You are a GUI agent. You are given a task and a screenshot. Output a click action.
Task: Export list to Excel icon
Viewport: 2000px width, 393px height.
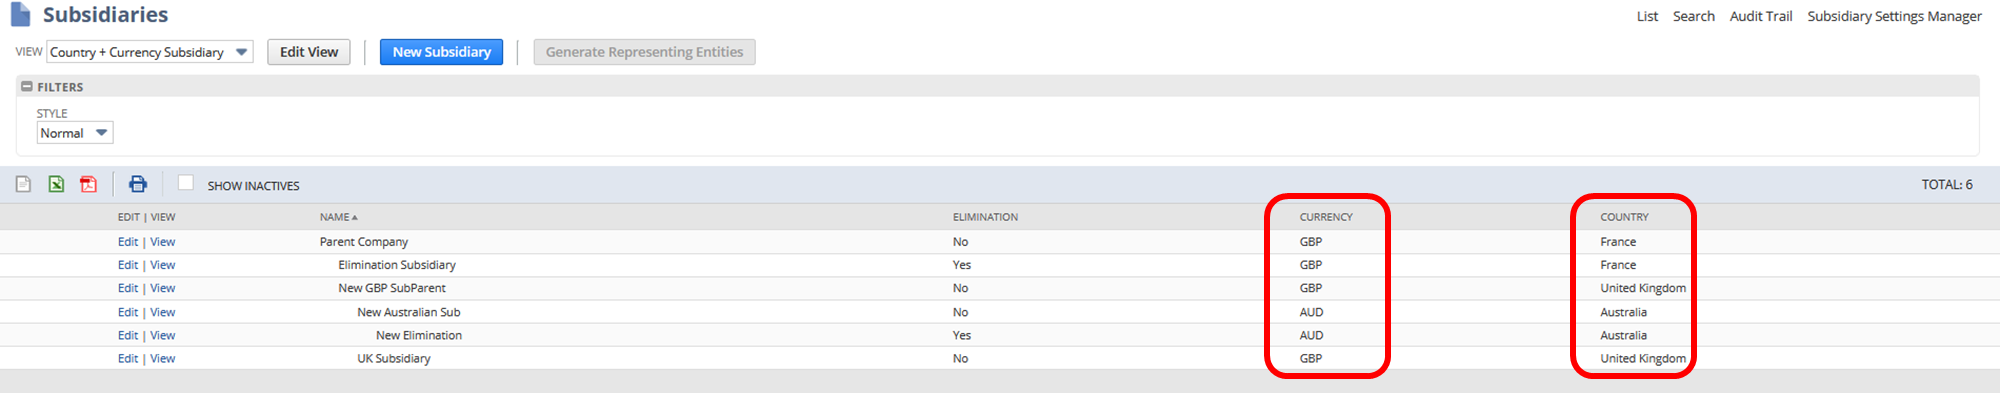pos(56,184)
